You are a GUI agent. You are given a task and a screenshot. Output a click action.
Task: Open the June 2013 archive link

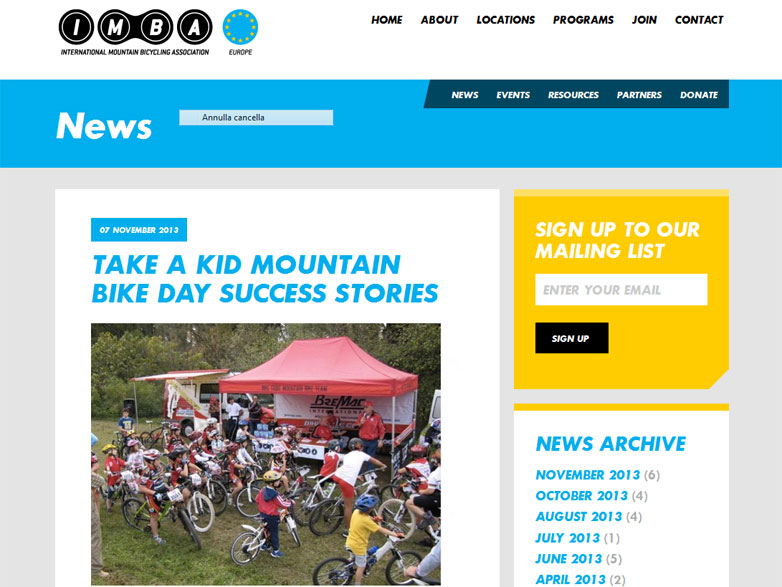tap(569, 559)
